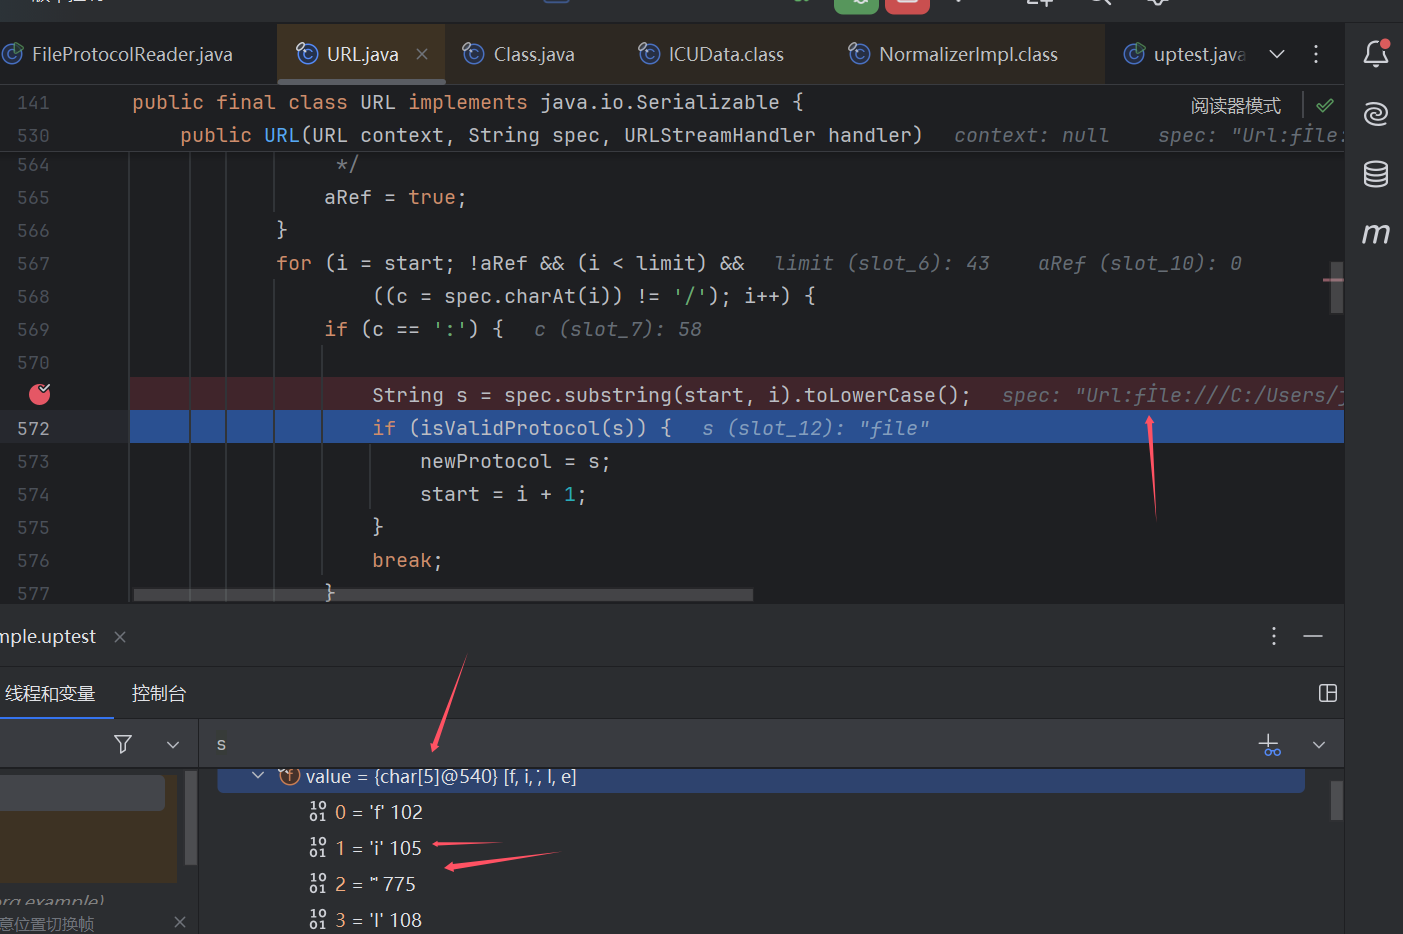Minimize the debug tool window

pos(1313,636)
